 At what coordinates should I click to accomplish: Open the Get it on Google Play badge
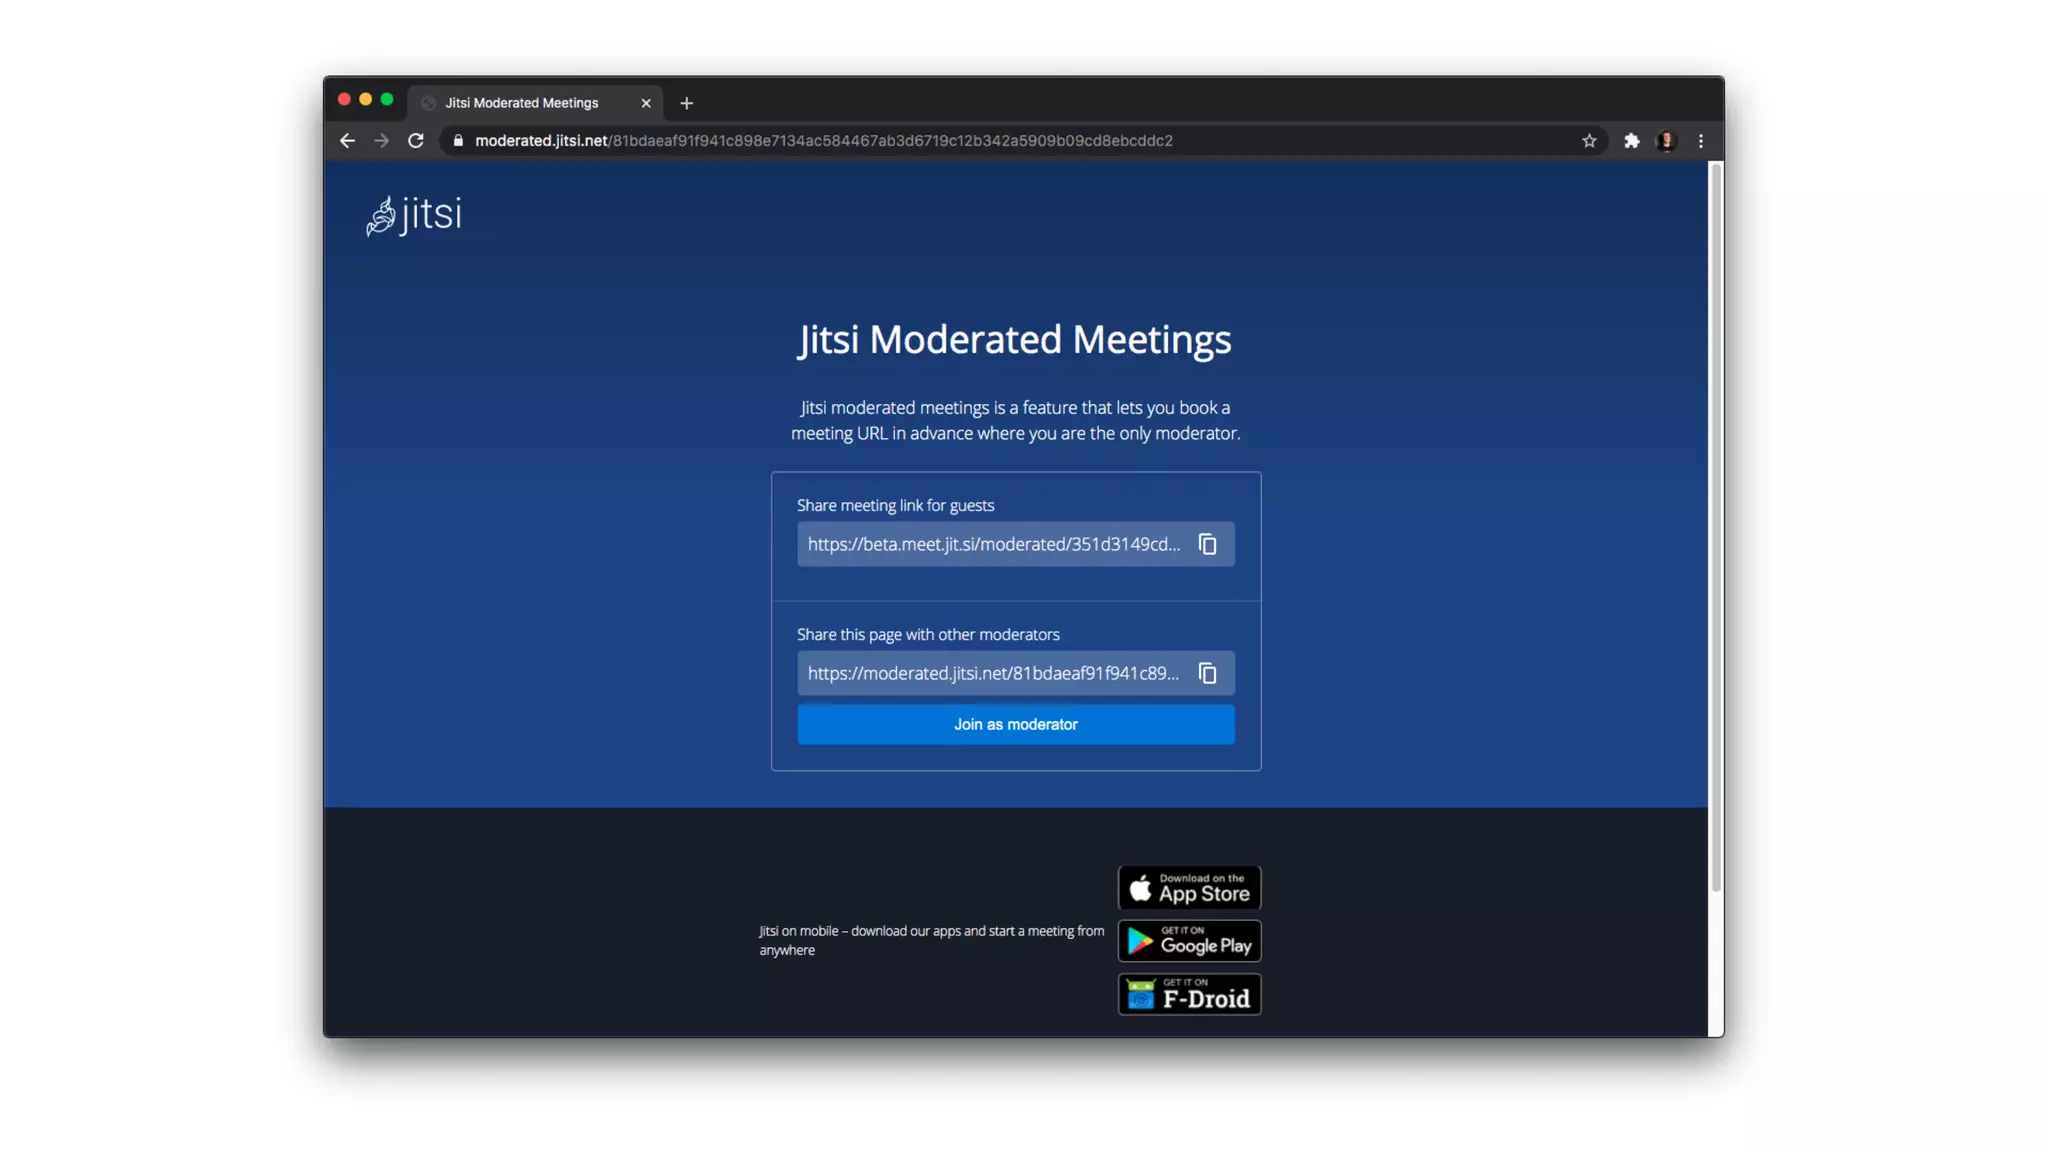(1189, 941)
